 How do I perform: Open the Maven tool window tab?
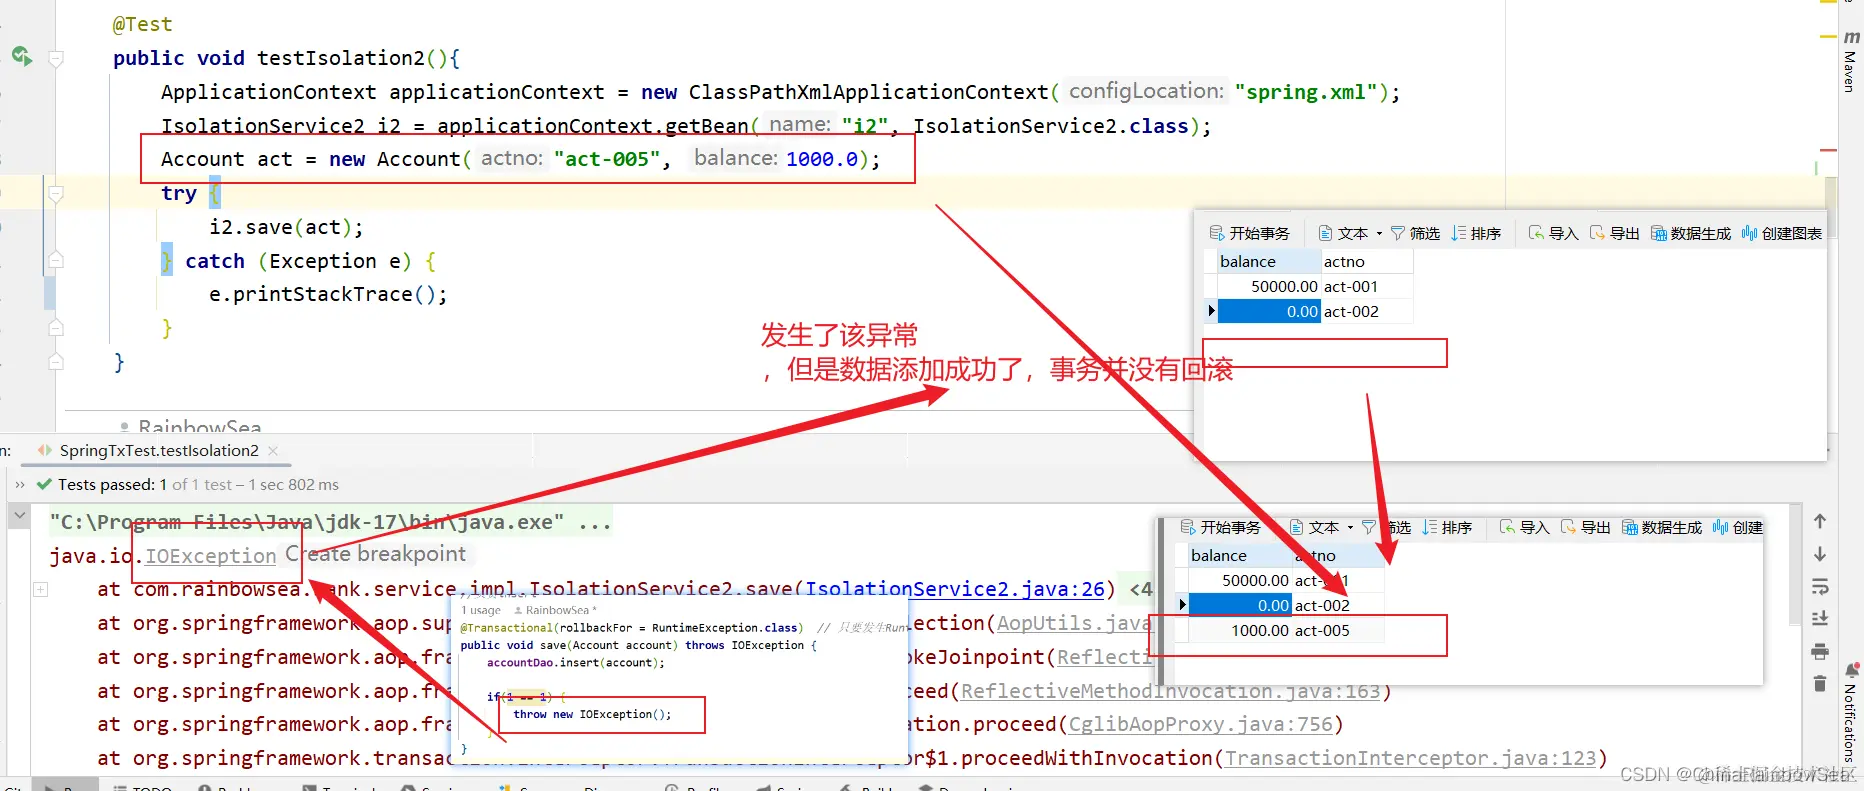coord(1851,62)
